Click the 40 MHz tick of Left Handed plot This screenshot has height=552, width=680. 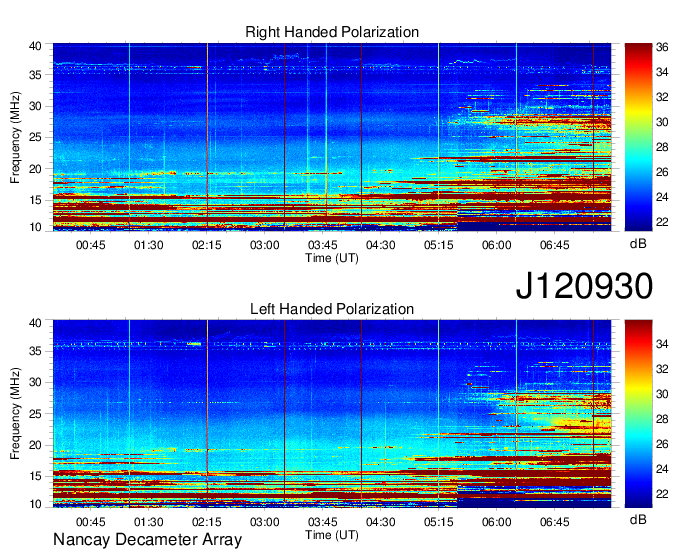pyautogui.click(x=35, y=323)
